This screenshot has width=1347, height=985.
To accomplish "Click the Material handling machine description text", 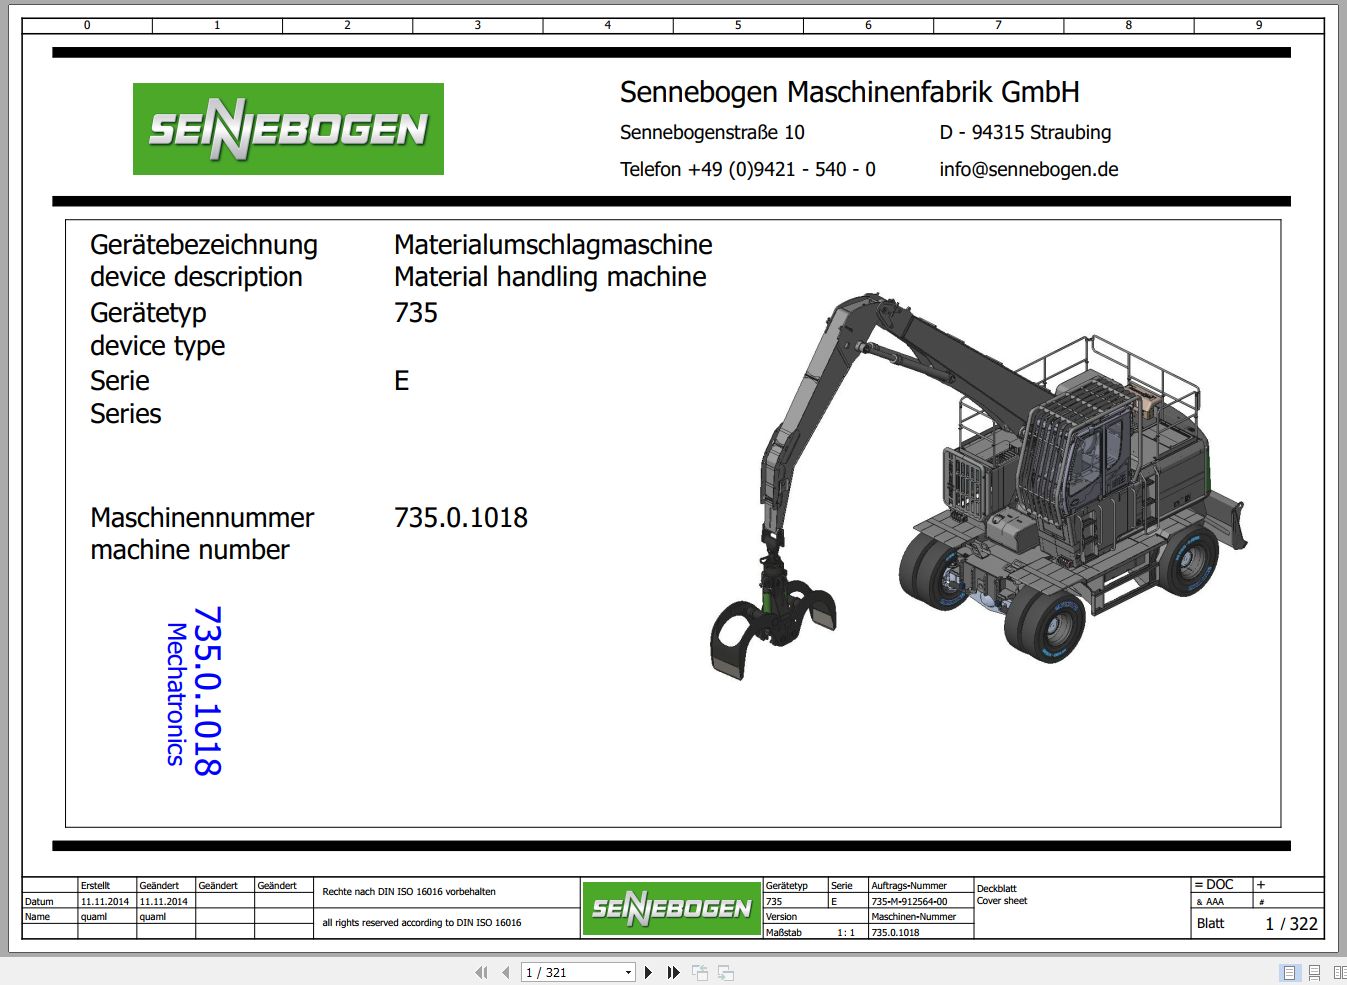I will pyautogui.click(x=550, y=277).
